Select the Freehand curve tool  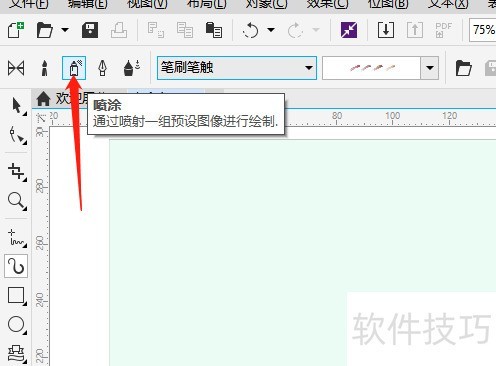[x=17, y=238]
